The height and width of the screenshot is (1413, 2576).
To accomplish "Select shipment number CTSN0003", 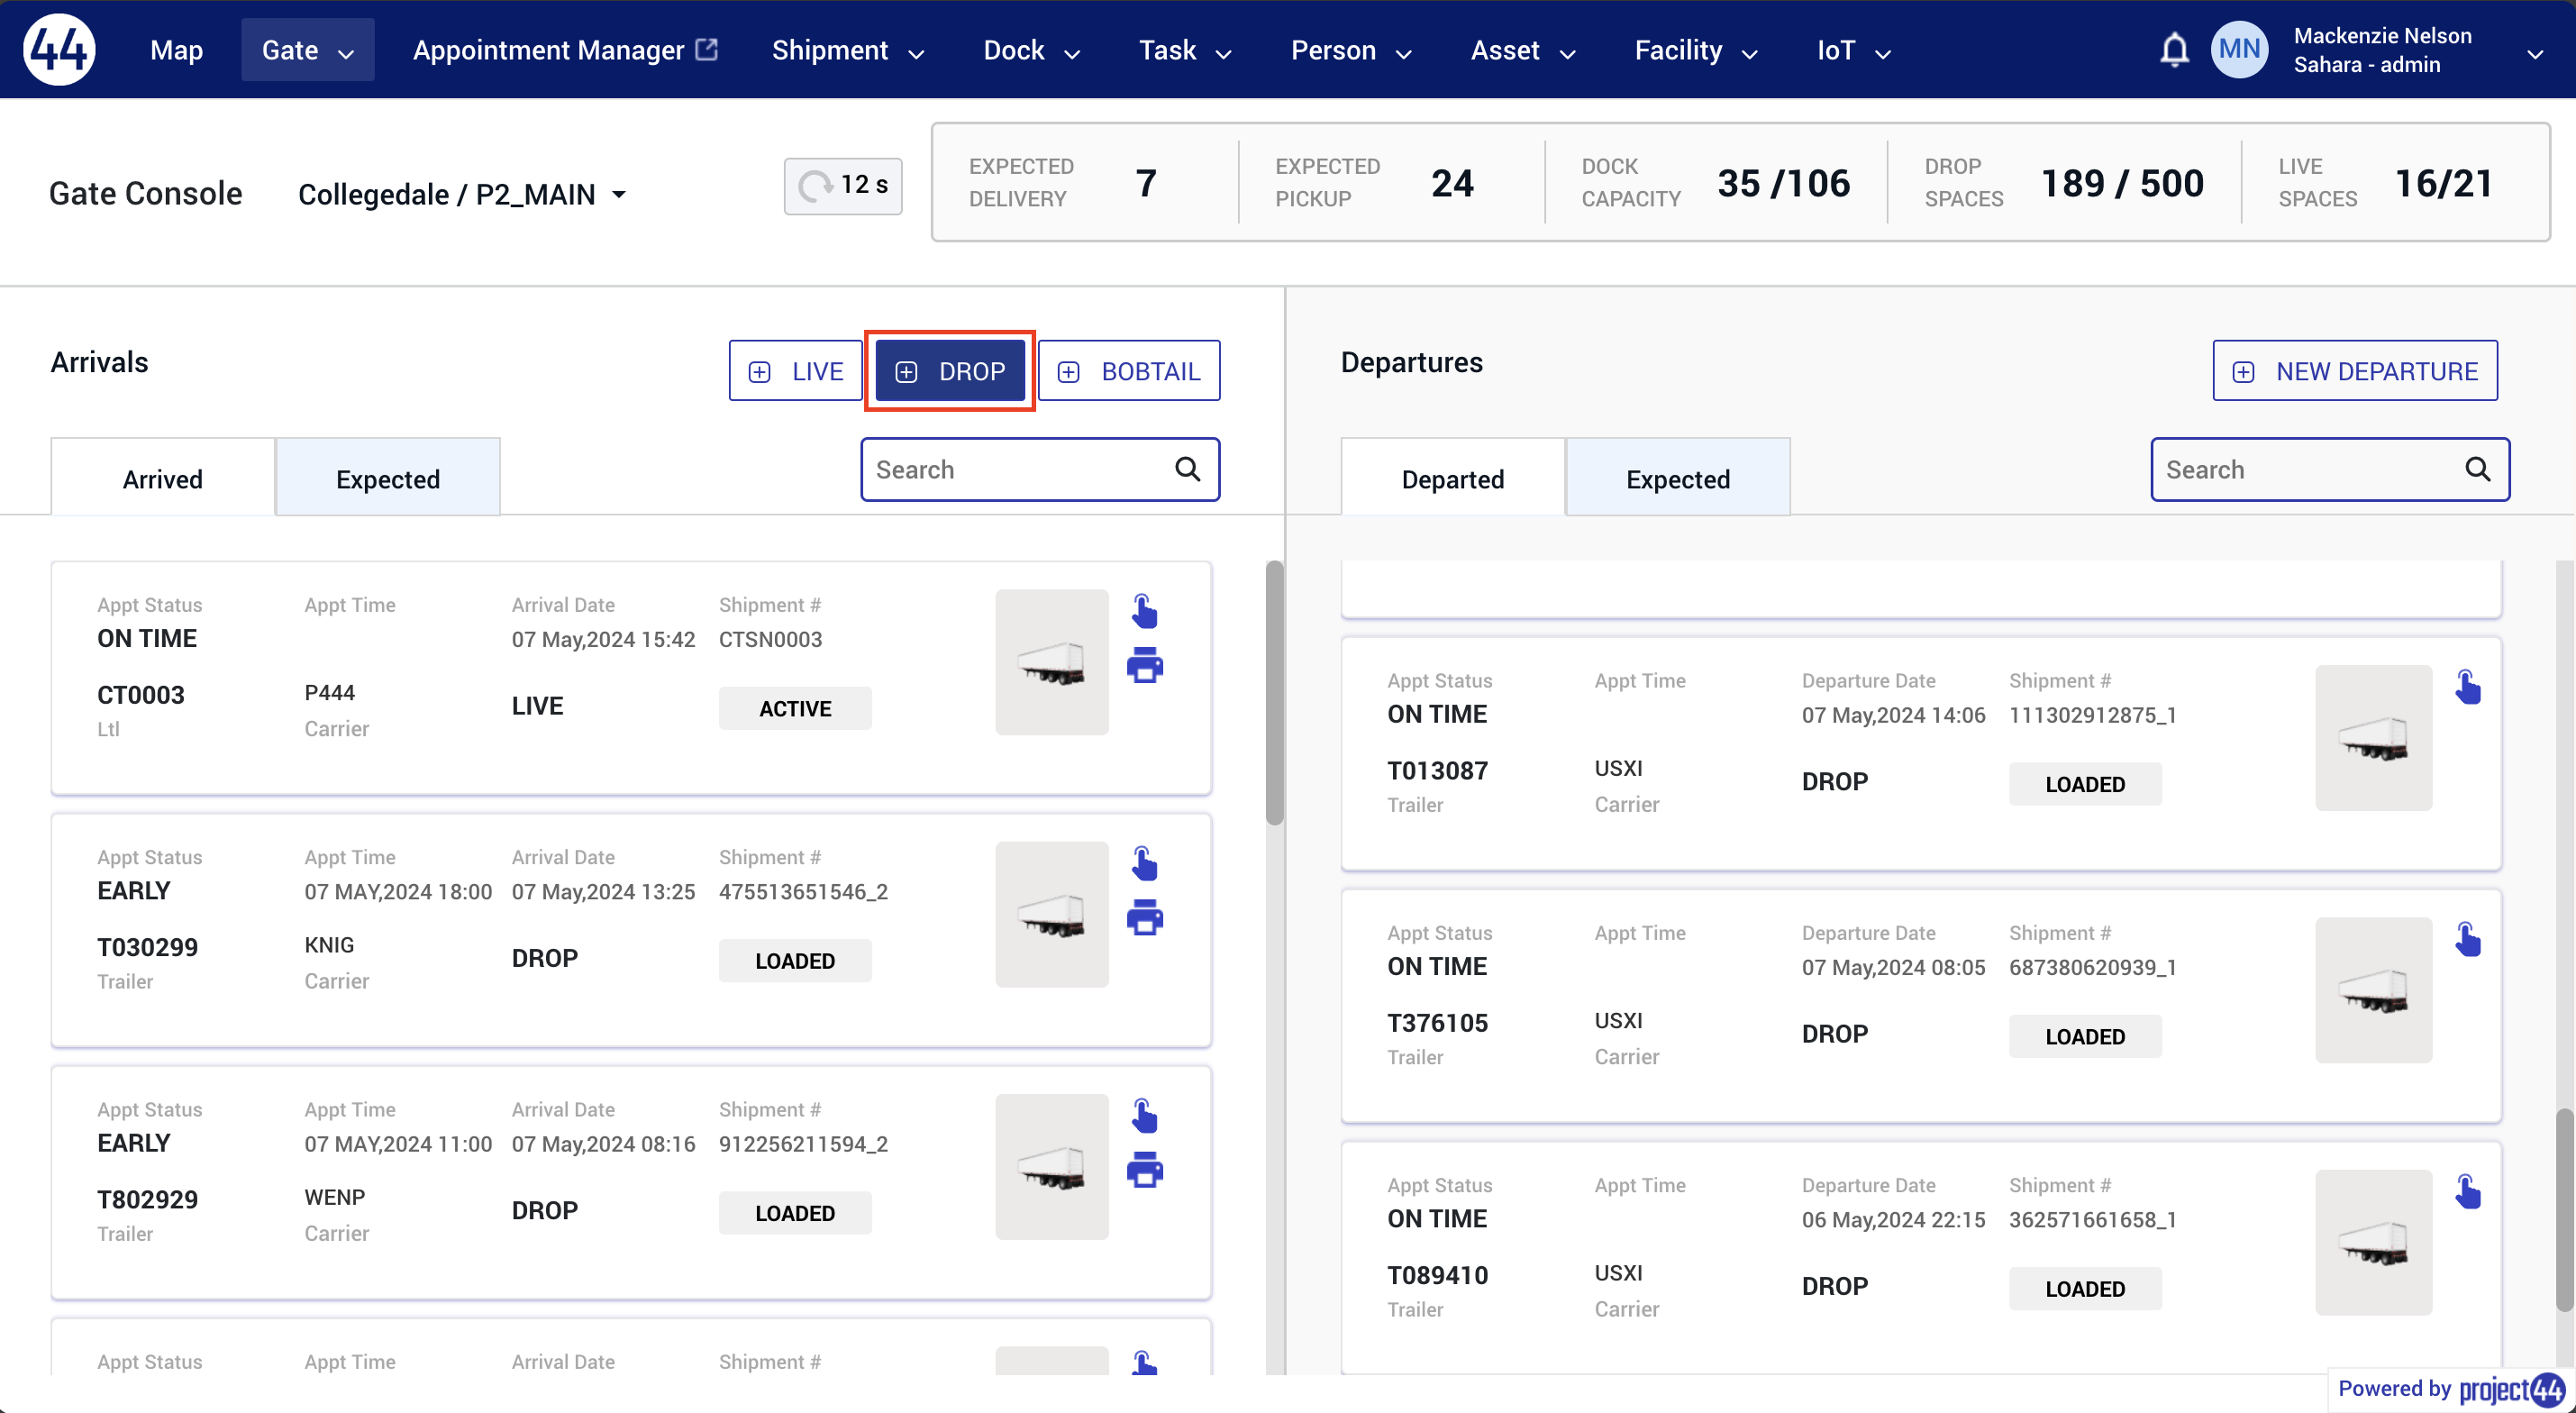I will (x=770, y=639).
